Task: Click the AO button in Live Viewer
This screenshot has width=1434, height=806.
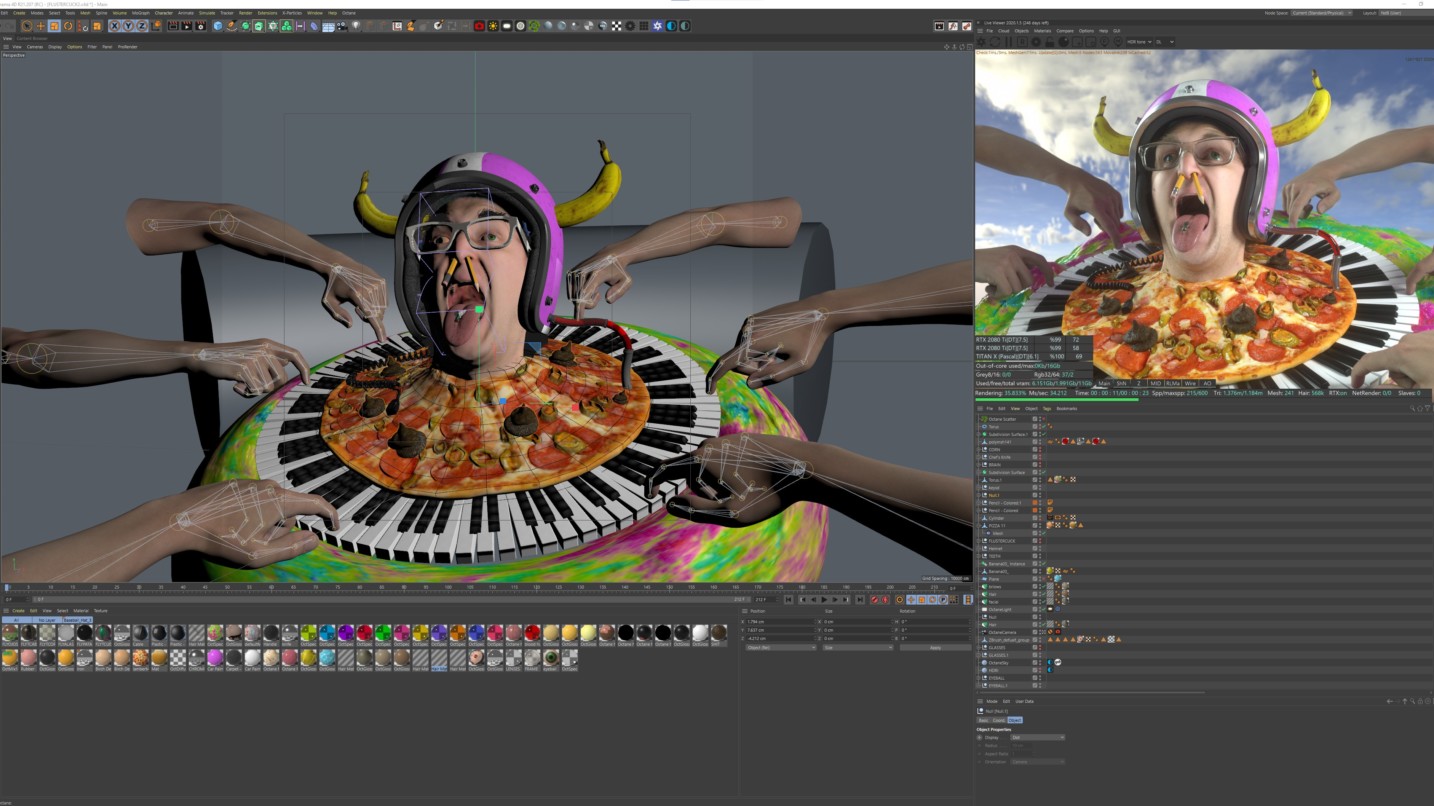Action: click(x=1207, y=383)
